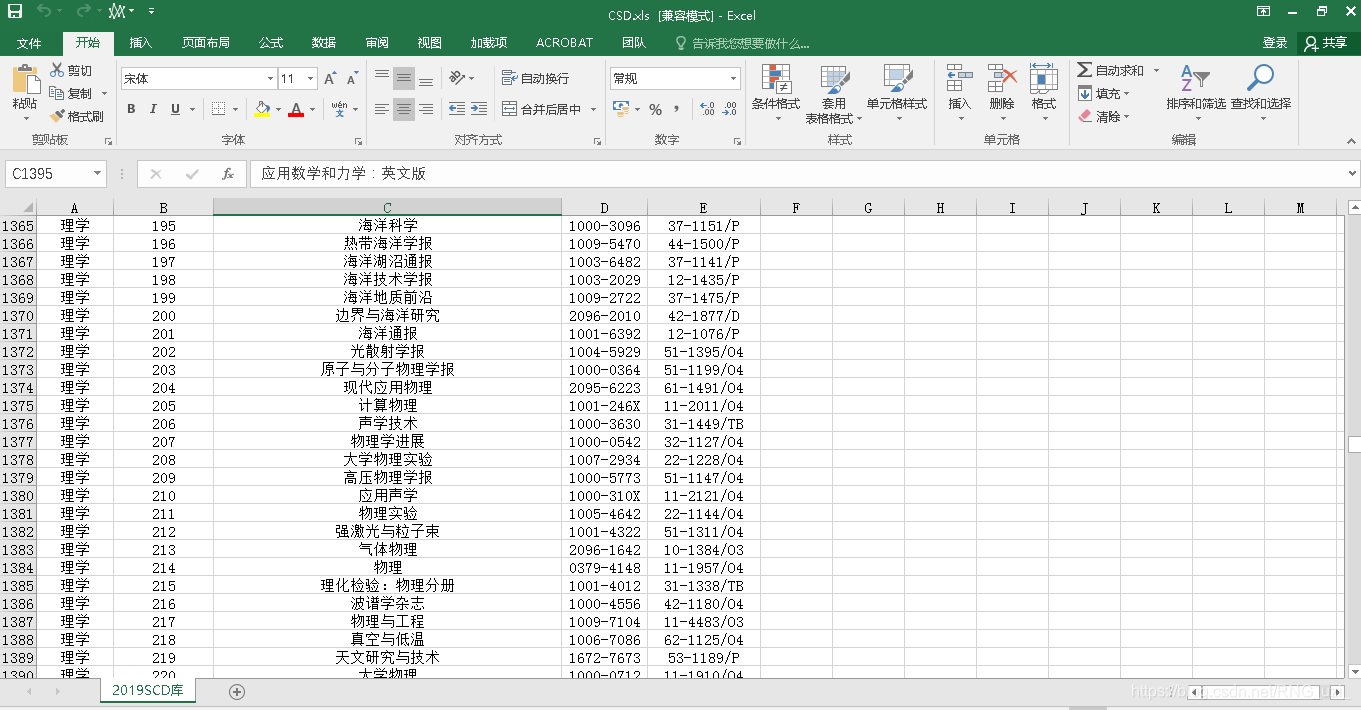
Task: Expand the Name Box dropdown arrow
Action: (x=97, y=174)
